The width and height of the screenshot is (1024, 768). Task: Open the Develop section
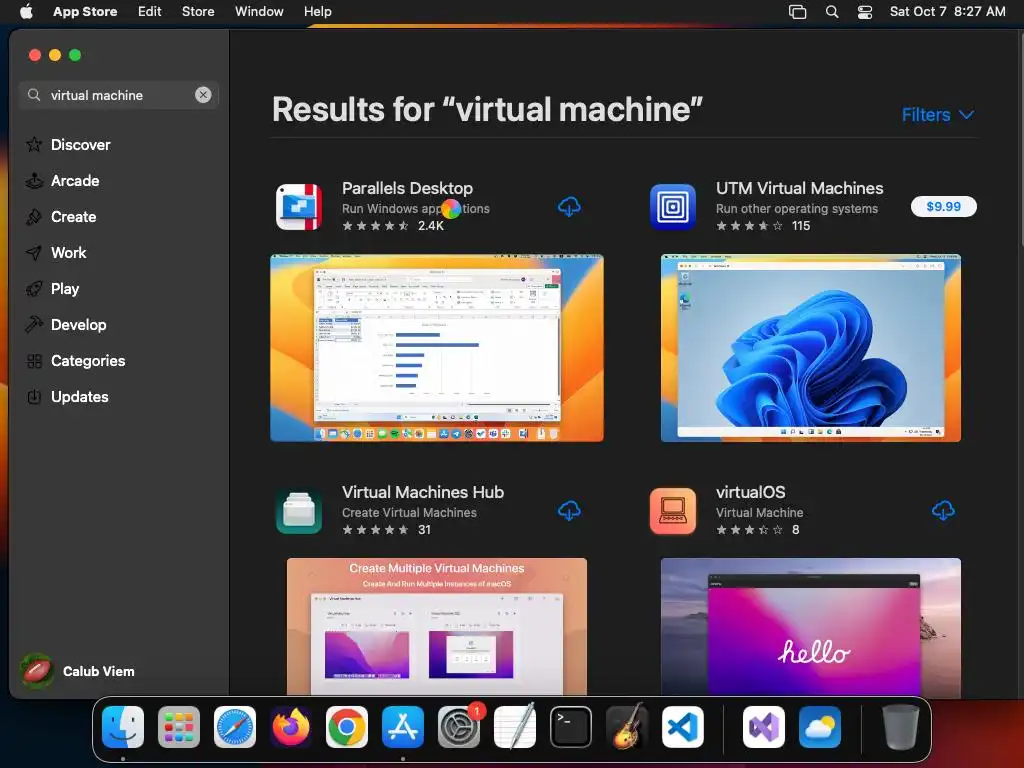coord(66,325)
